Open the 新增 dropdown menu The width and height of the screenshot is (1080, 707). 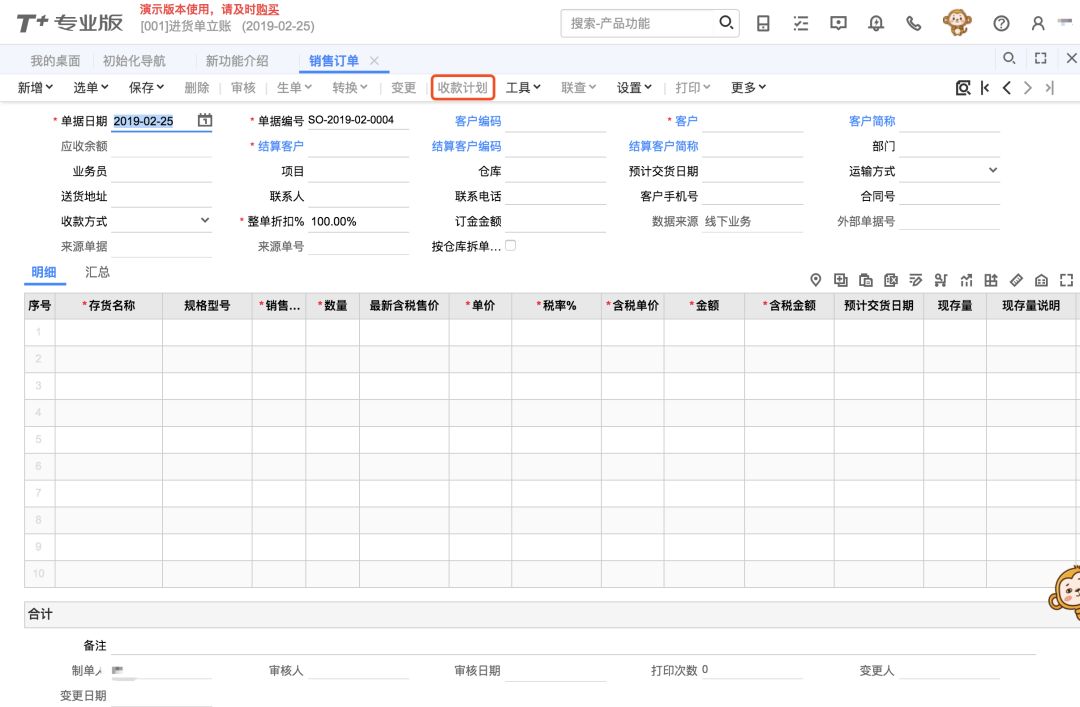(x=36, y=88)
